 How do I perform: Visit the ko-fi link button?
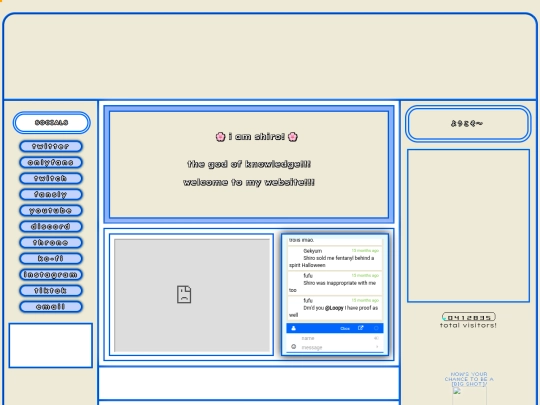coord(51,259)
